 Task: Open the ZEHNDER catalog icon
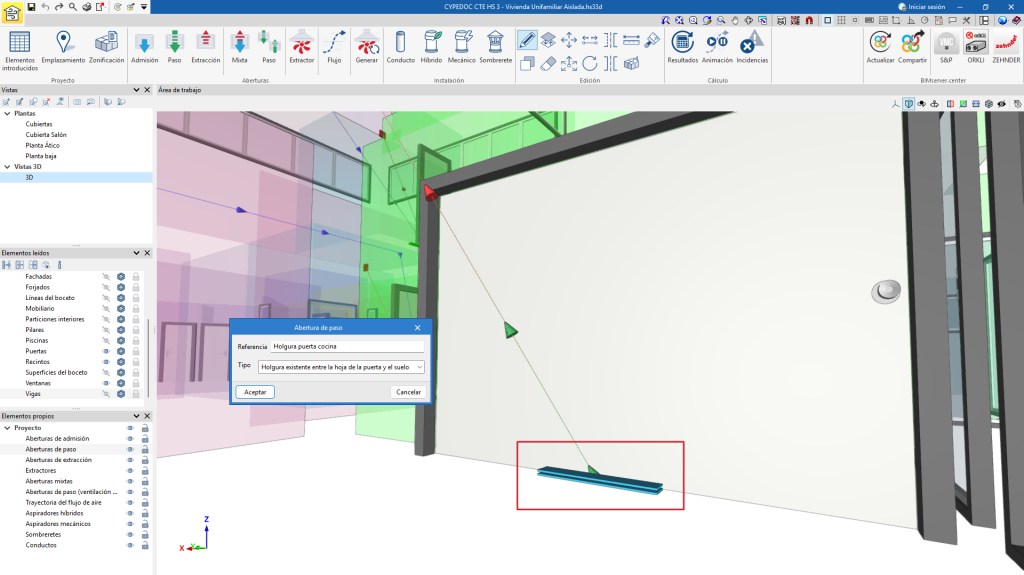[1006, 47]
